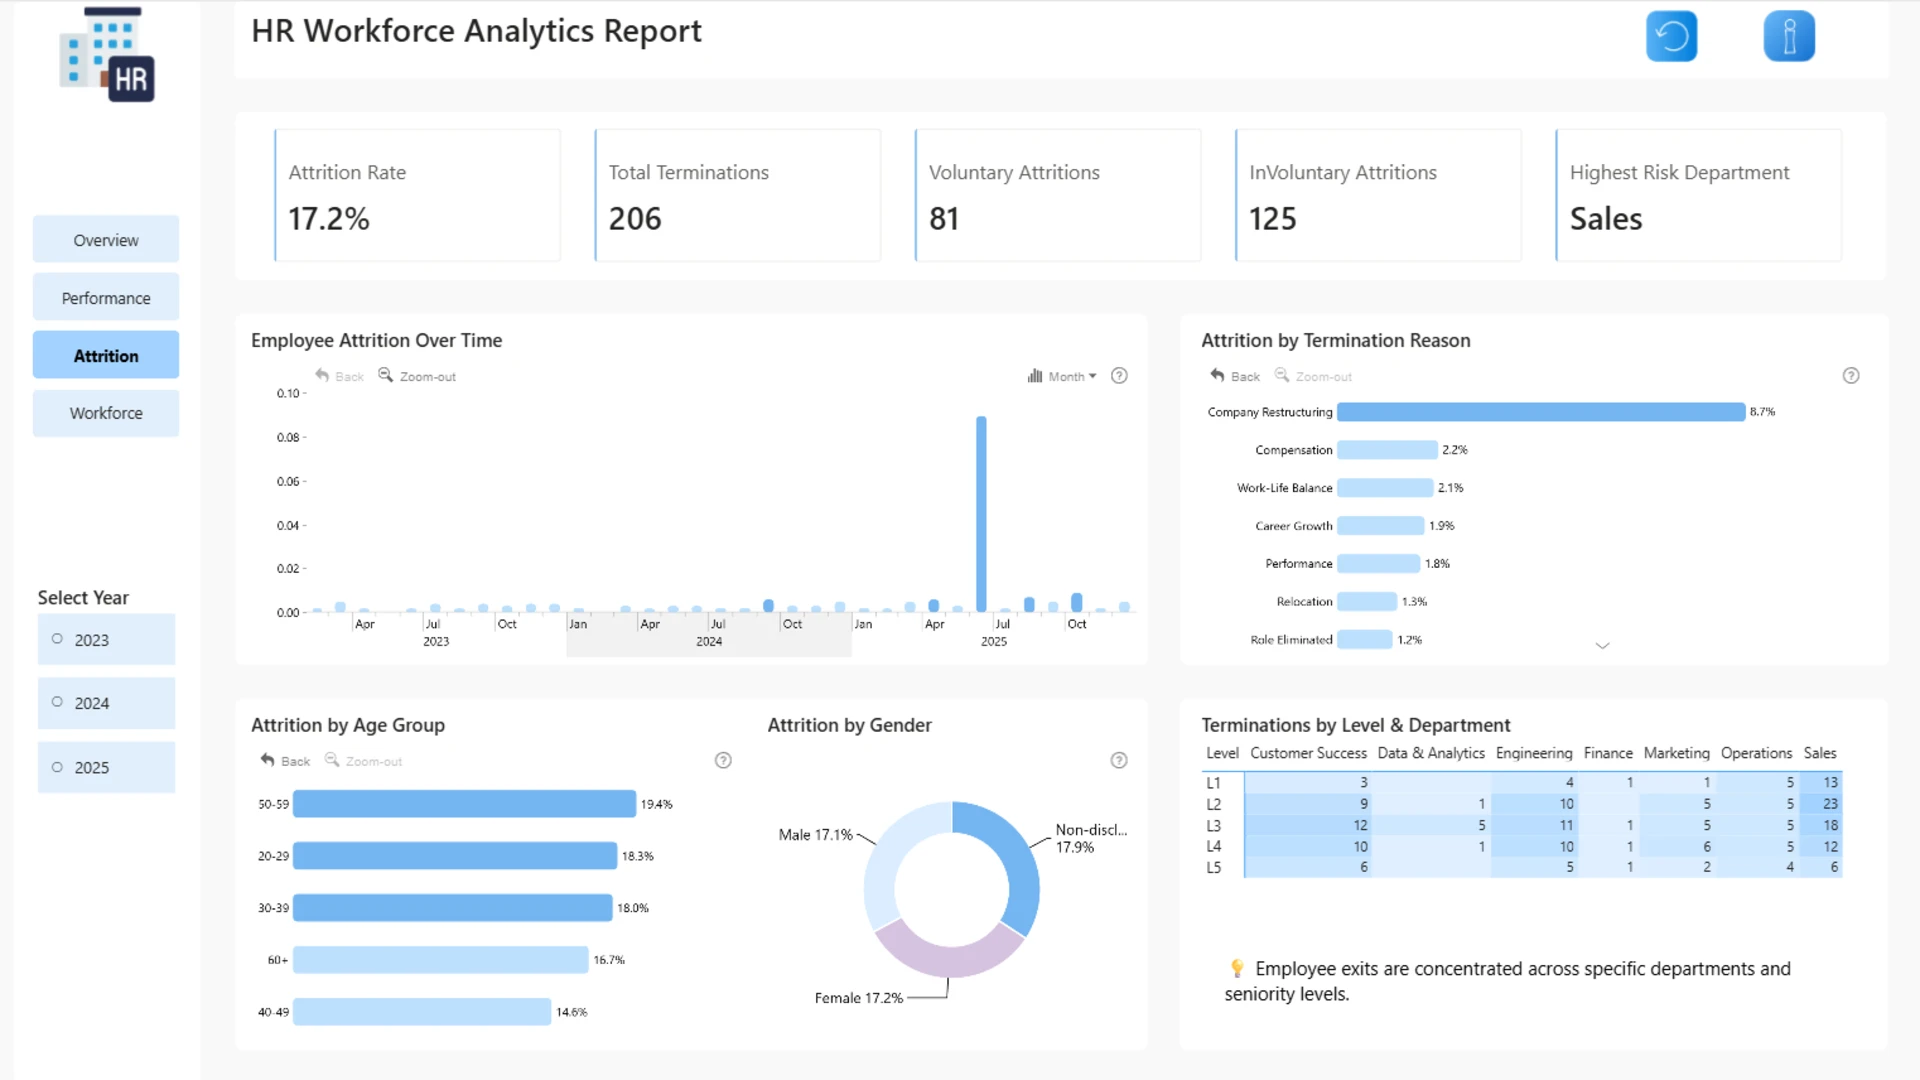Sort by Customer Success column header

(1308, 753)
